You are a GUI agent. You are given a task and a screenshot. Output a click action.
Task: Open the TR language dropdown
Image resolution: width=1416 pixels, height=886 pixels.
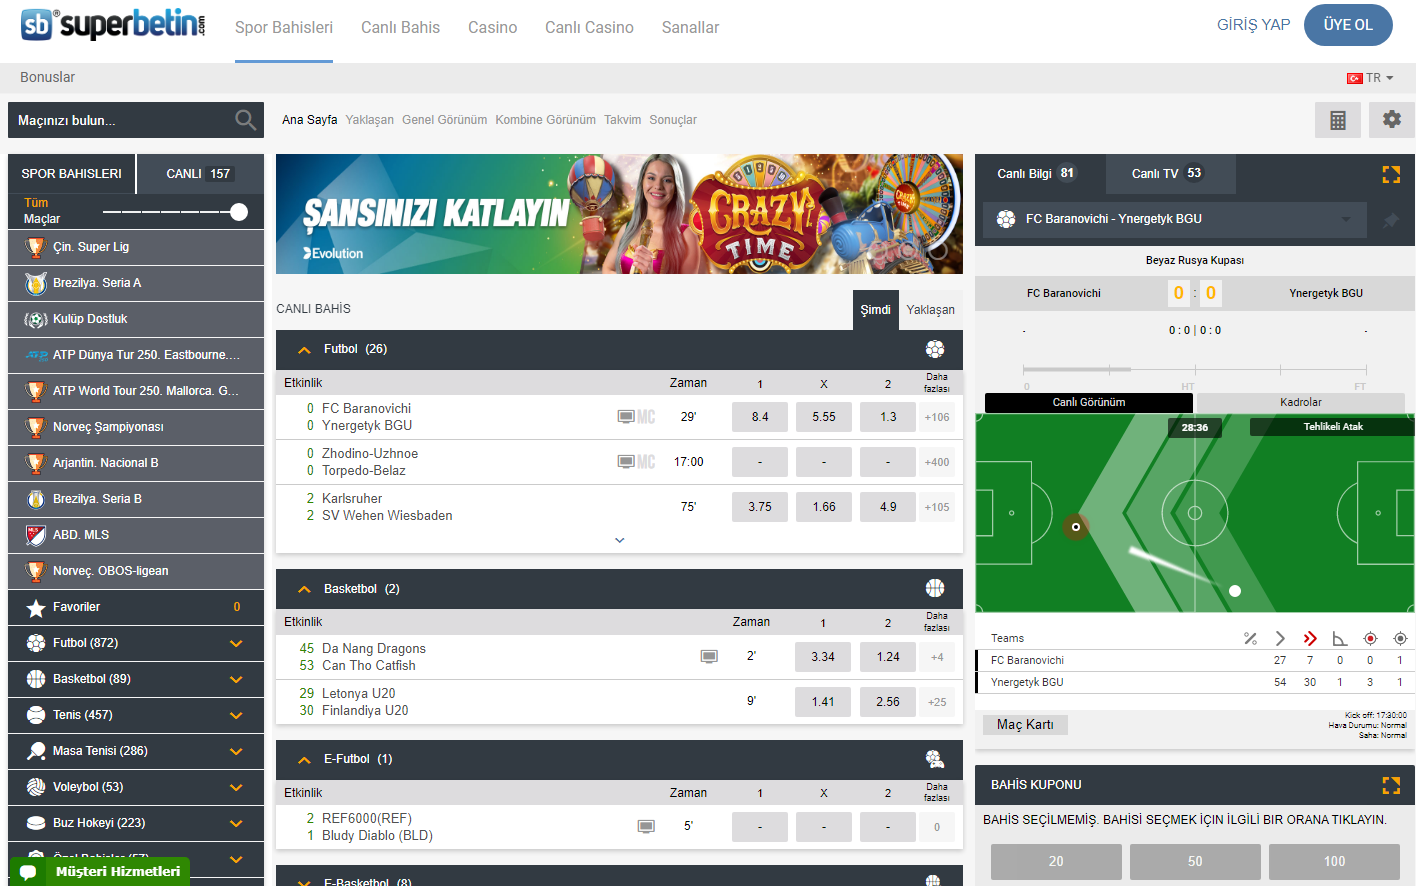1370,78
